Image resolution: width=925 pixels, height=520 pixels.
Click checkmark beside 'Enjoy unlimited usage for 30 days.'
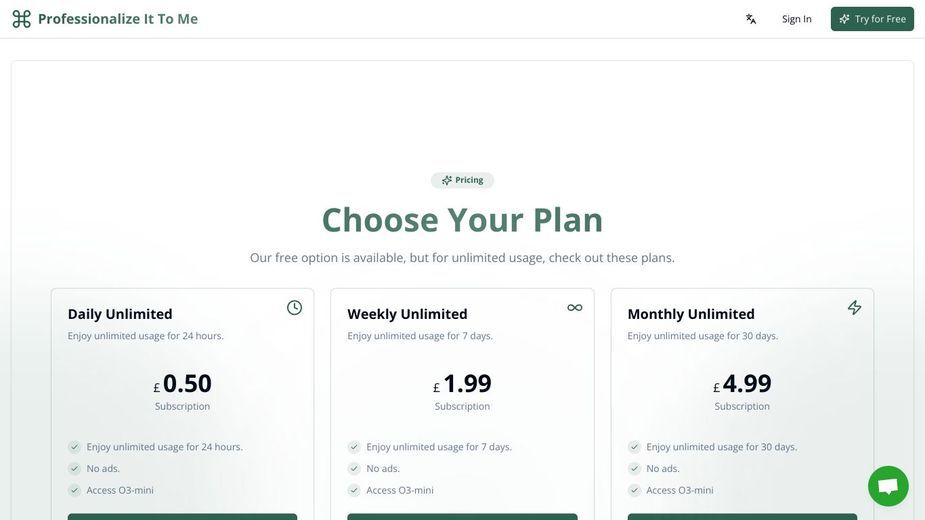634,447
